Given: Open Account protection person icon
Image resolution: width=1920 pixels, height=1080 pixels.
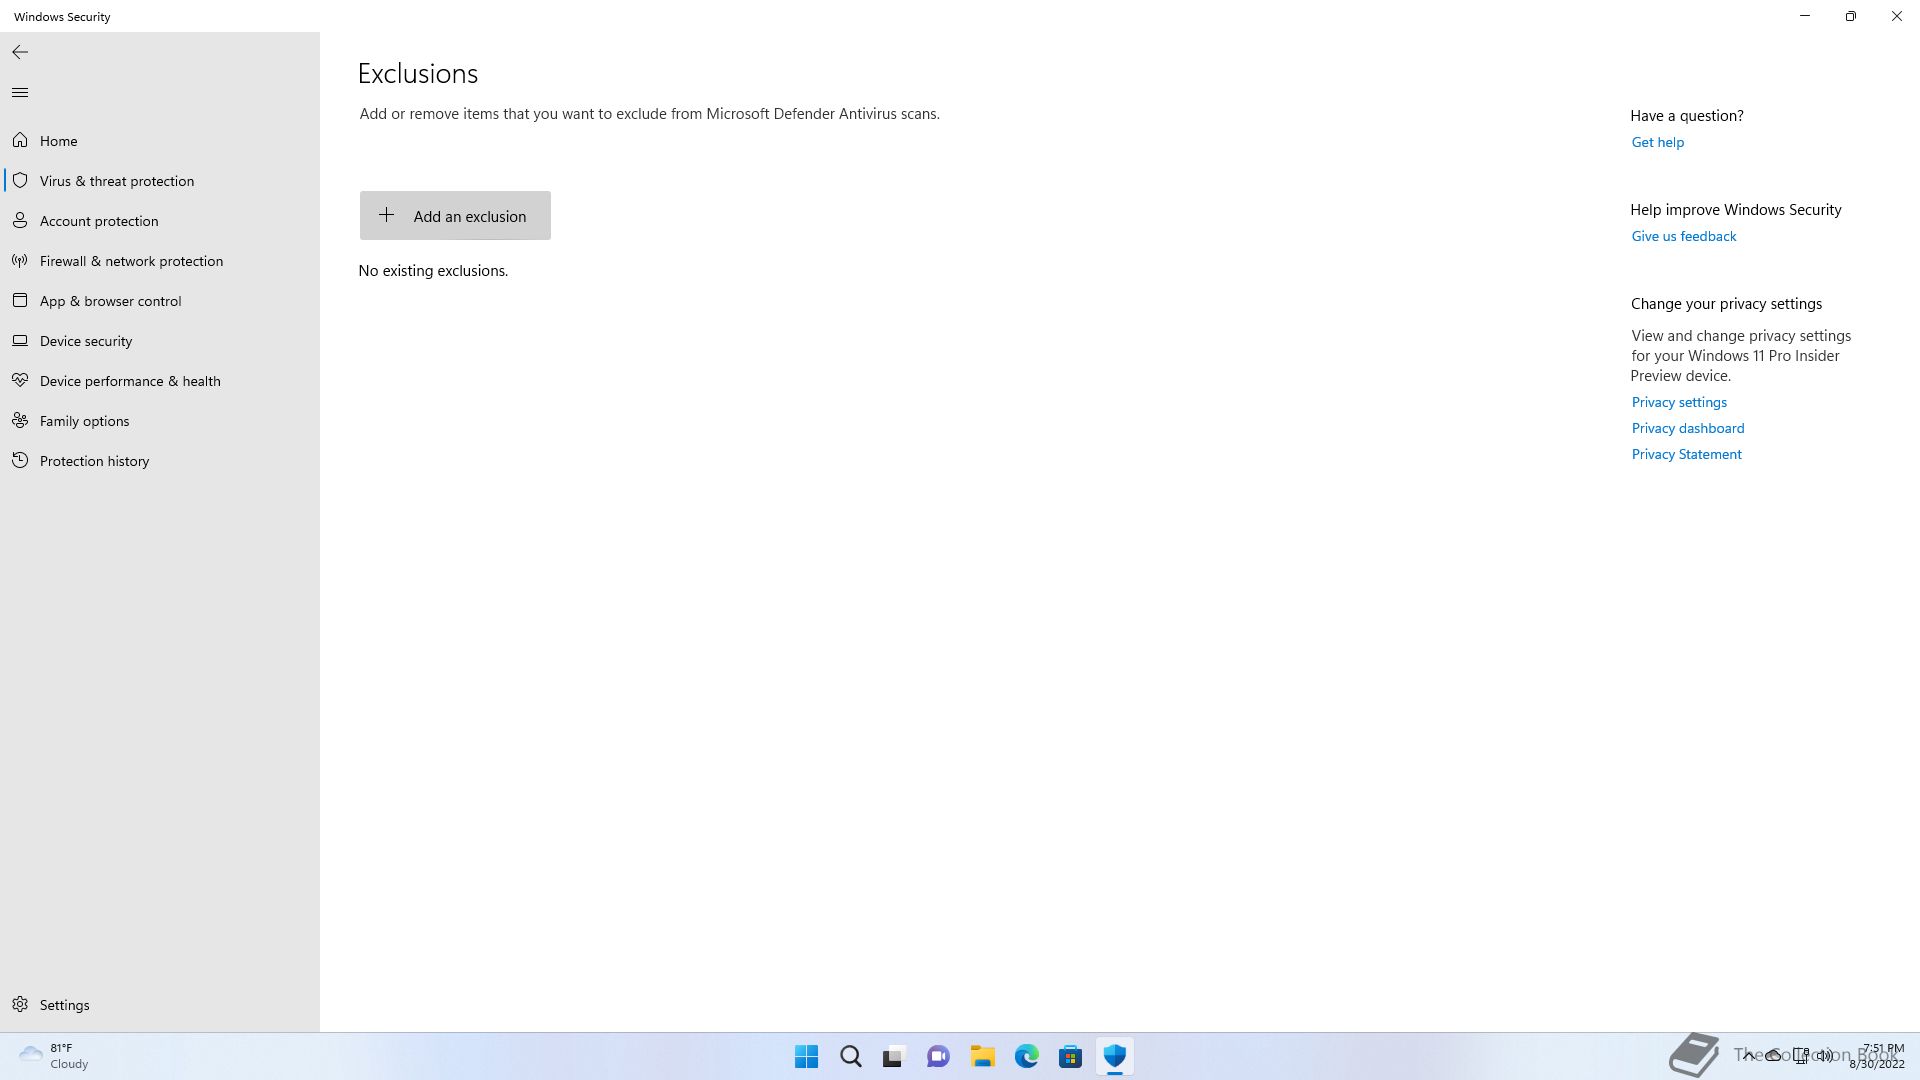Looking at the screenshot, I should (x=20, y=220).
